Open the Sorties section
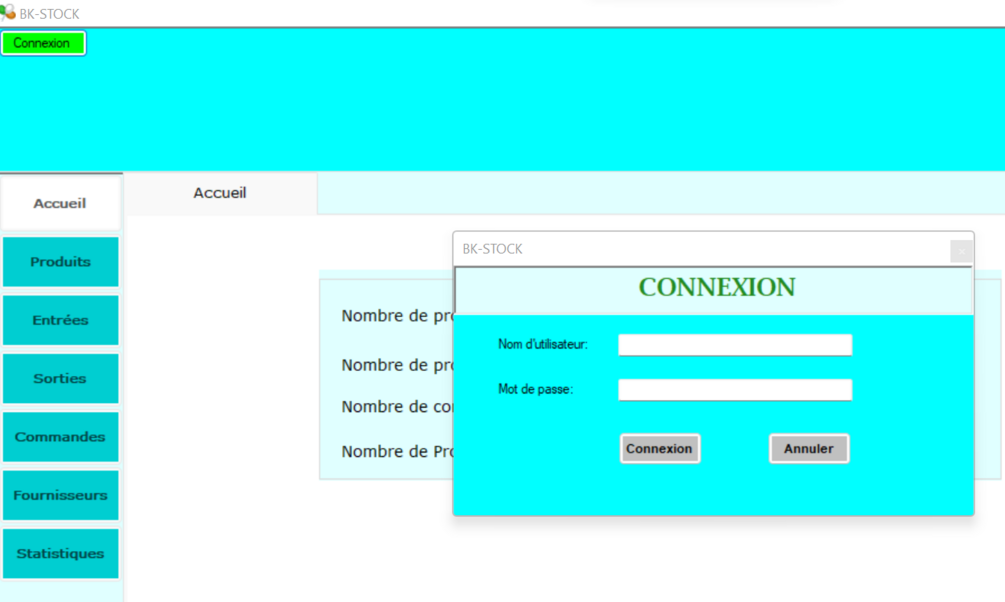The width and height of the screenshot is (1005, 602). (x=60, y=378)
